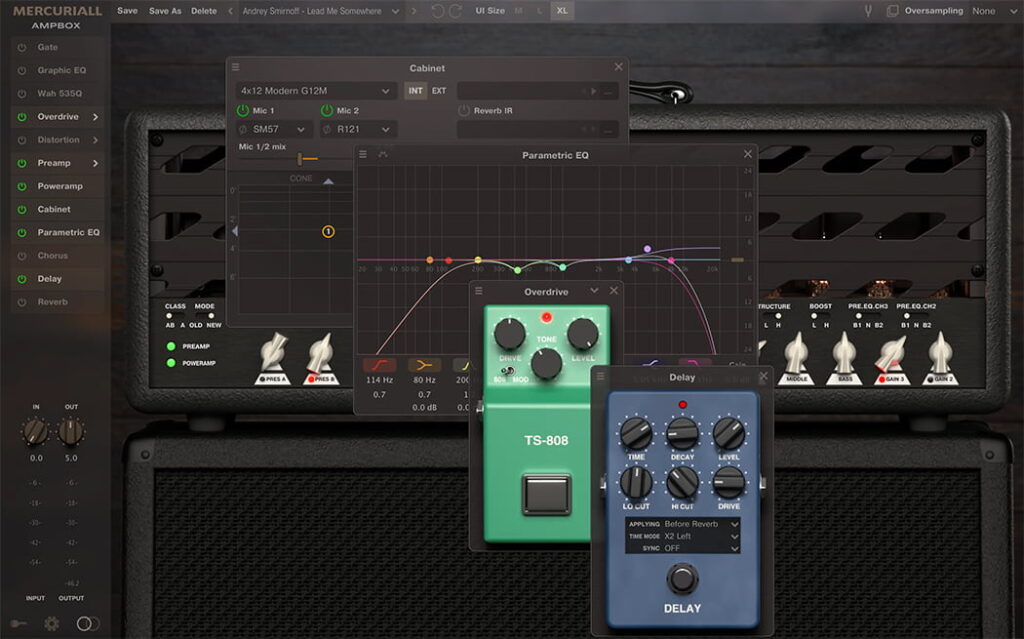
Task: Open the 4x12 Modern G12M cabinet dropdown
Action: pyautogui.click(x=315, y=91)
